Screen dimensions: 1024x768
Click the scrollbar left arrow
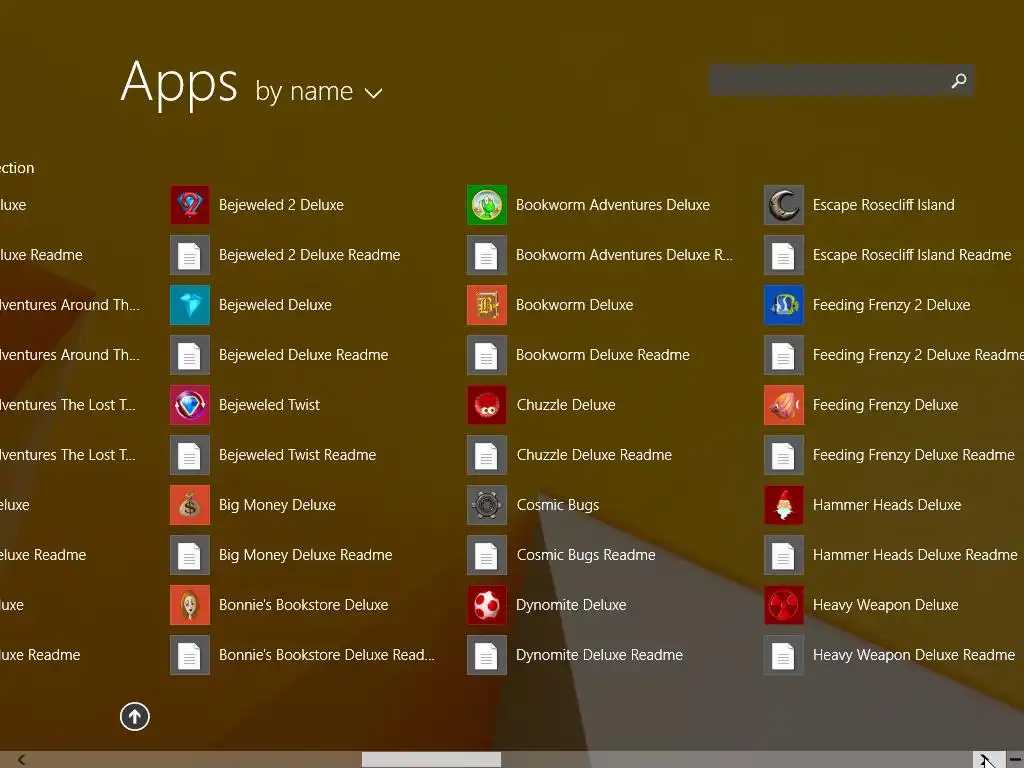[22, 760]
